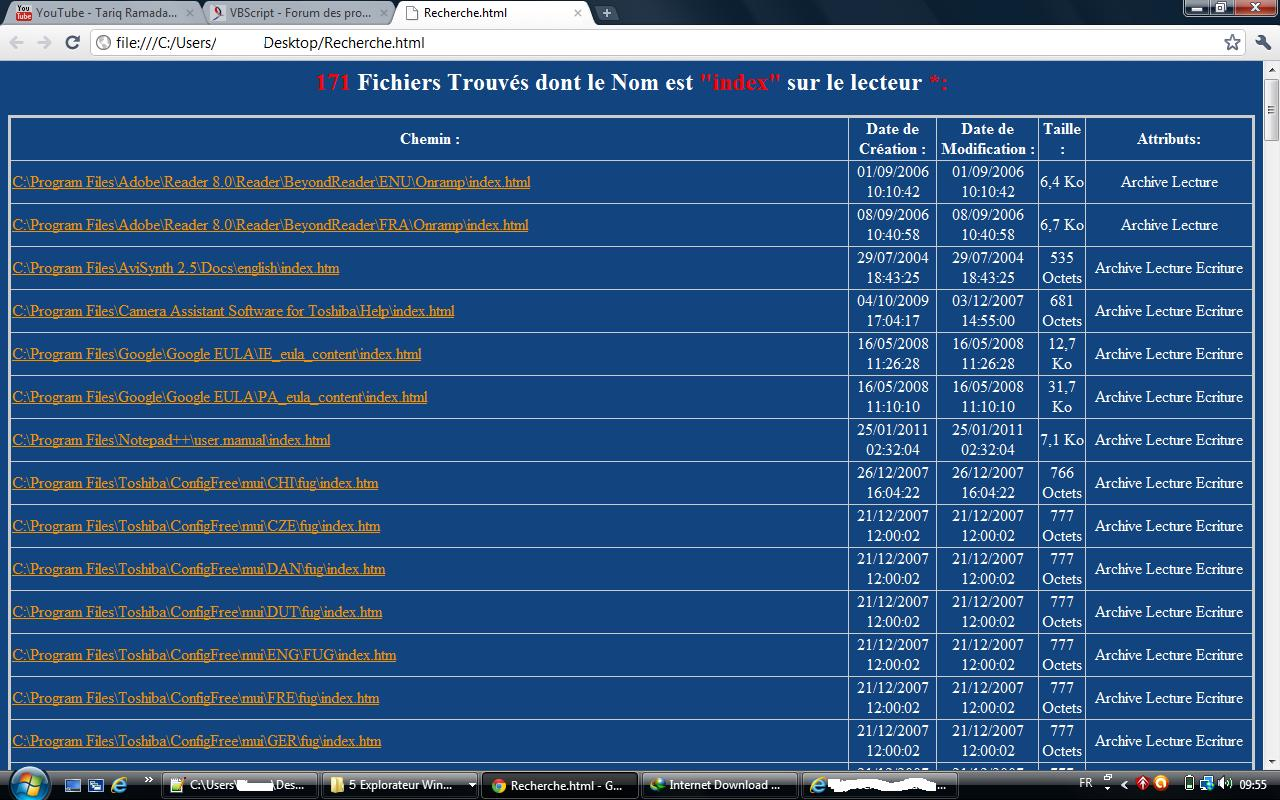This screenshot has width=1280, height=800.
Task: Click the browser back arrow
Action: coord(16,42)
